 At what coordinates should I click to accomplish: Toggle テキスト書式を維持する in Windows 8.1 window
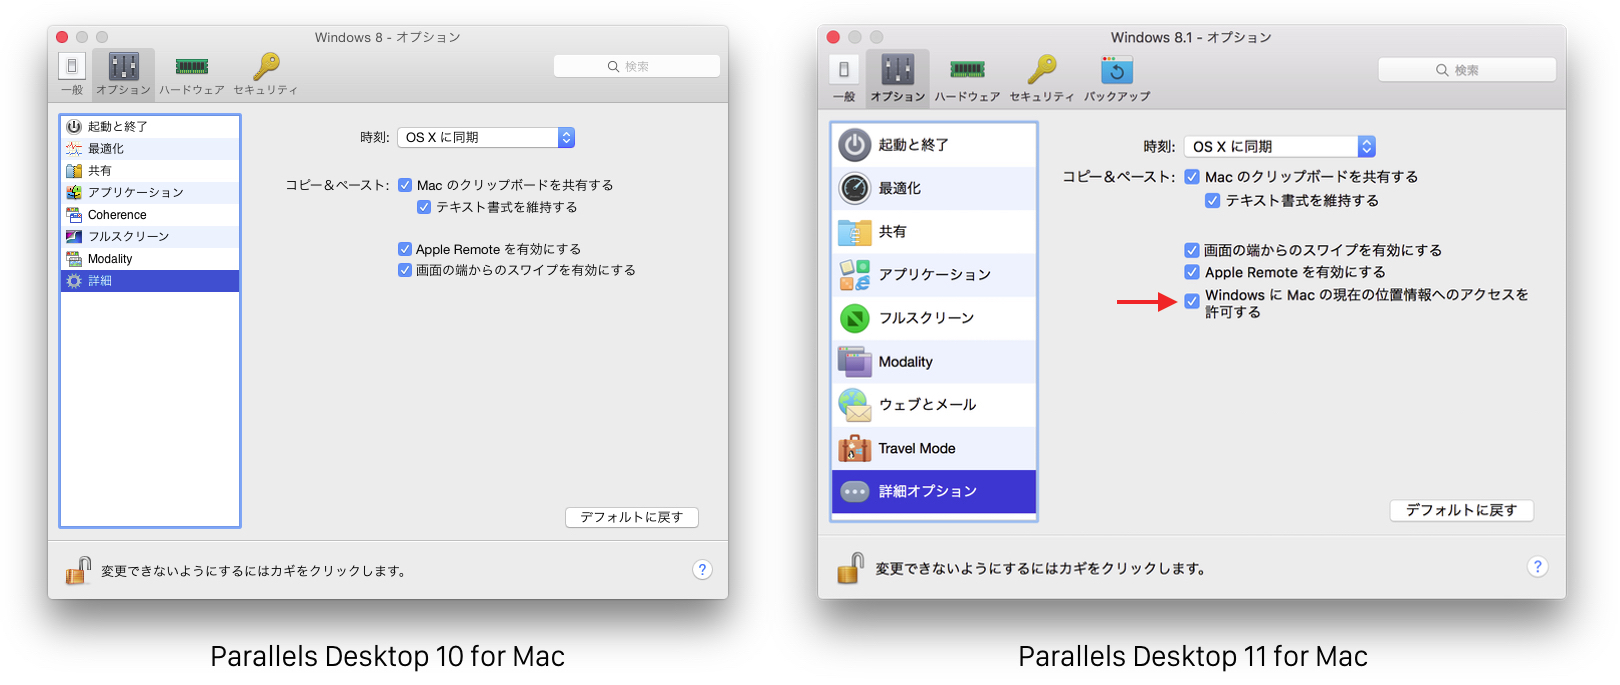coord(1213,201)
